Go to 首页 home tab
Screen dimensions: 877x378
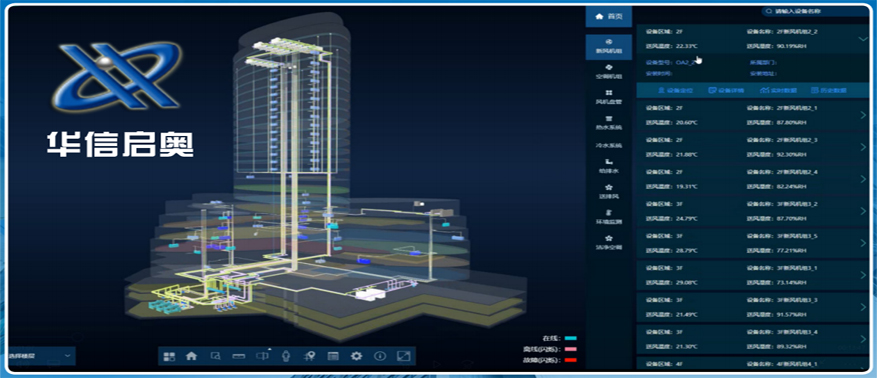[x=609, y=17]
